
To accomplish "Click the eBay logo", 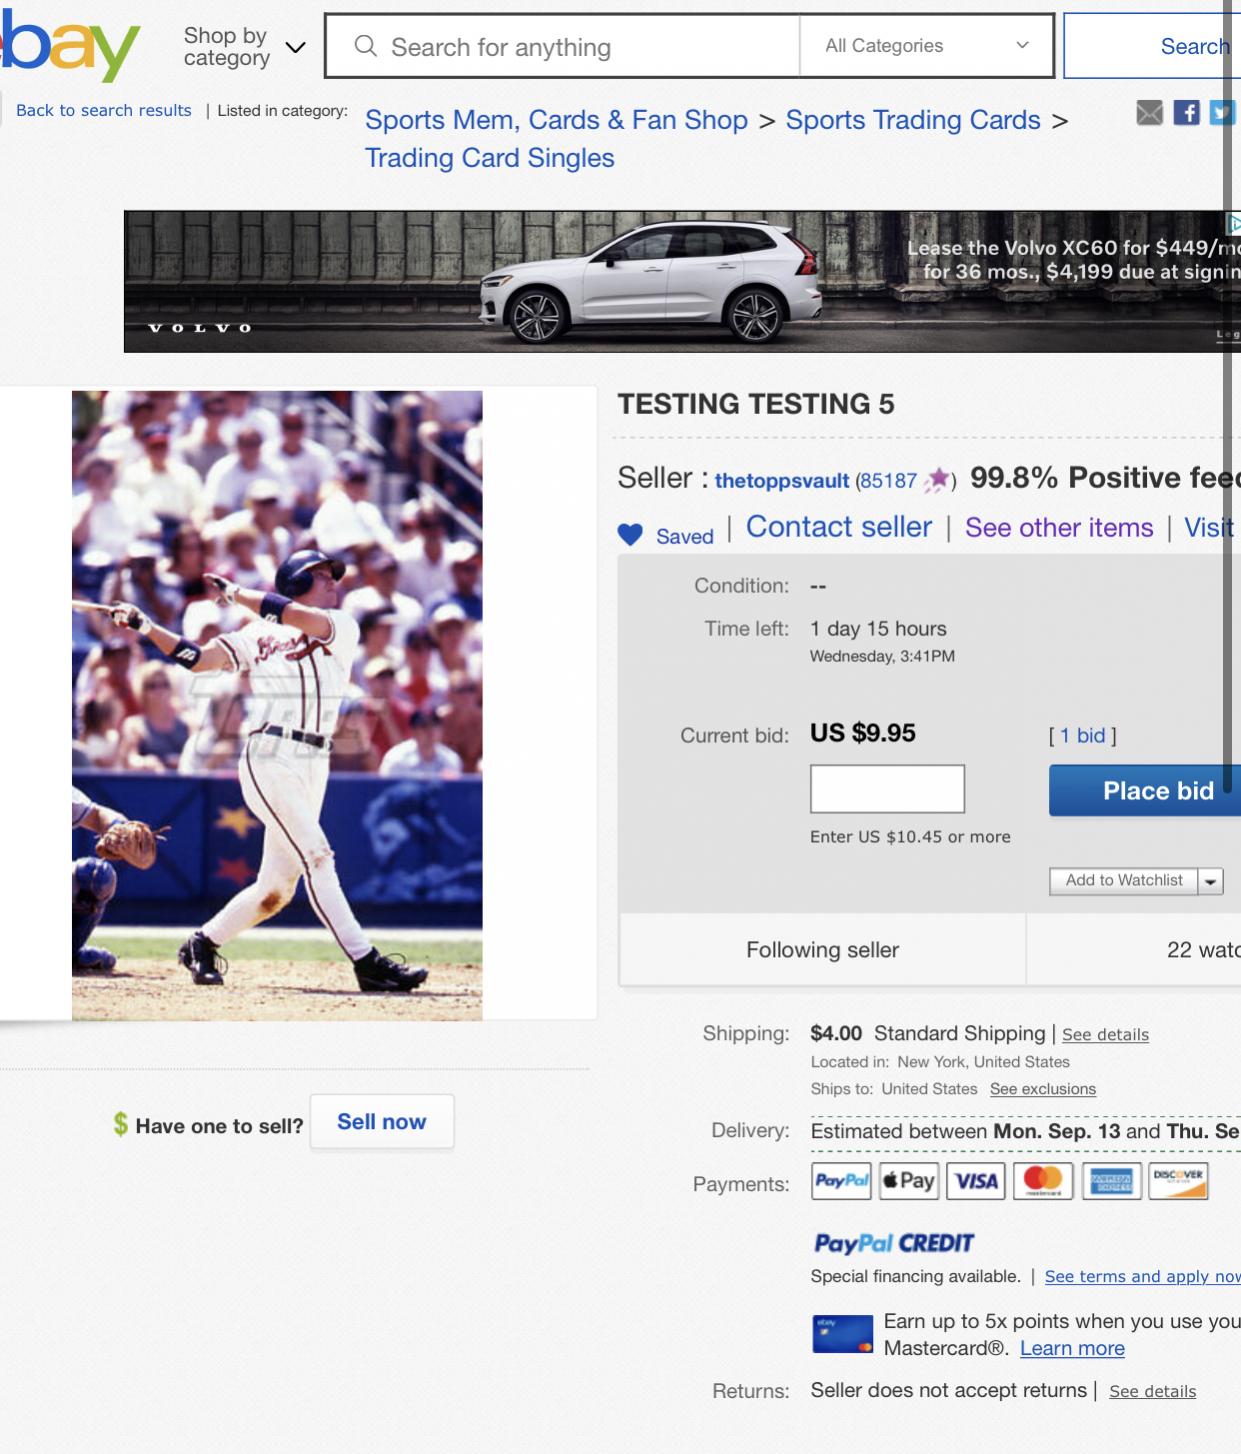I will coord(68,48).
